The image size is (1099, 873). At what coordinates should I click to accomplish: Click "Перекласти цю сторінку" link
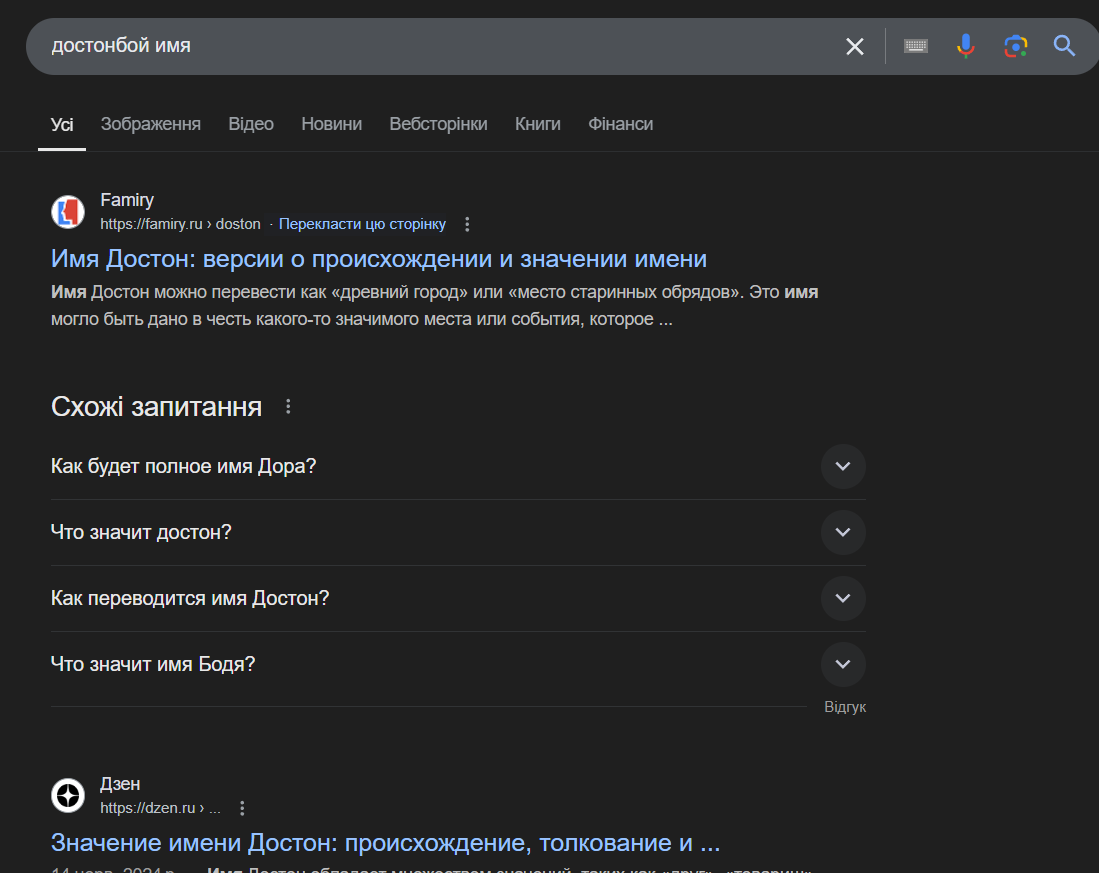pyautogui.click(x=362, y=224)
